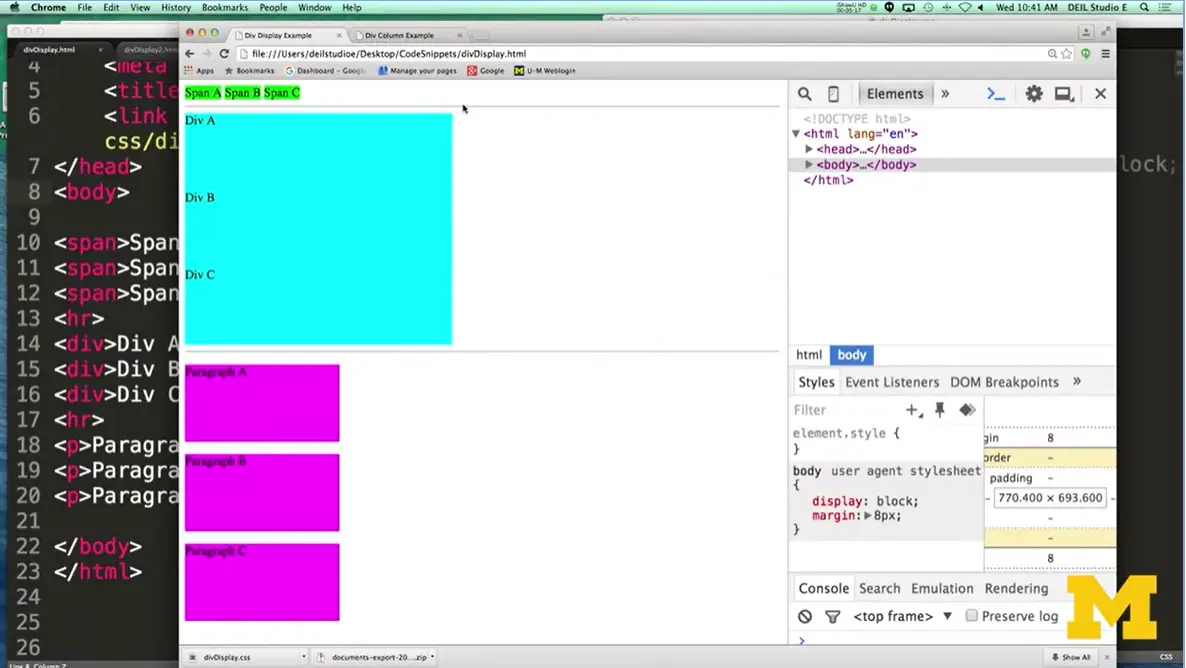This screenshot has width=1186, height=668.
Task: Open the console drawer icon
Action: pyautogui.click(x=995, y=93)
